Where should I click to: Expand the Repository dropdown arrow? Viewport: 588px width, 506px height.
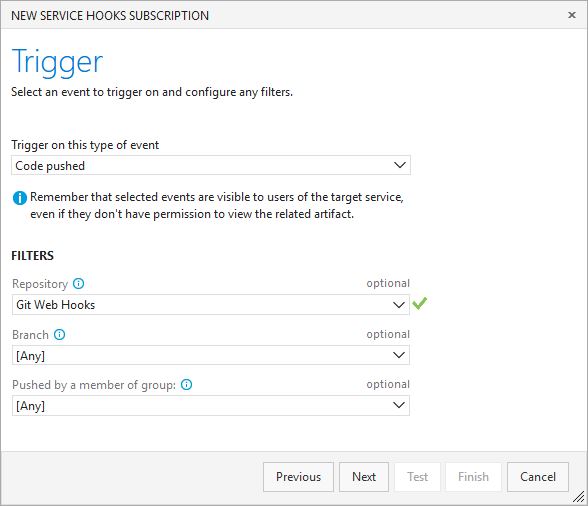click(399, 305)
